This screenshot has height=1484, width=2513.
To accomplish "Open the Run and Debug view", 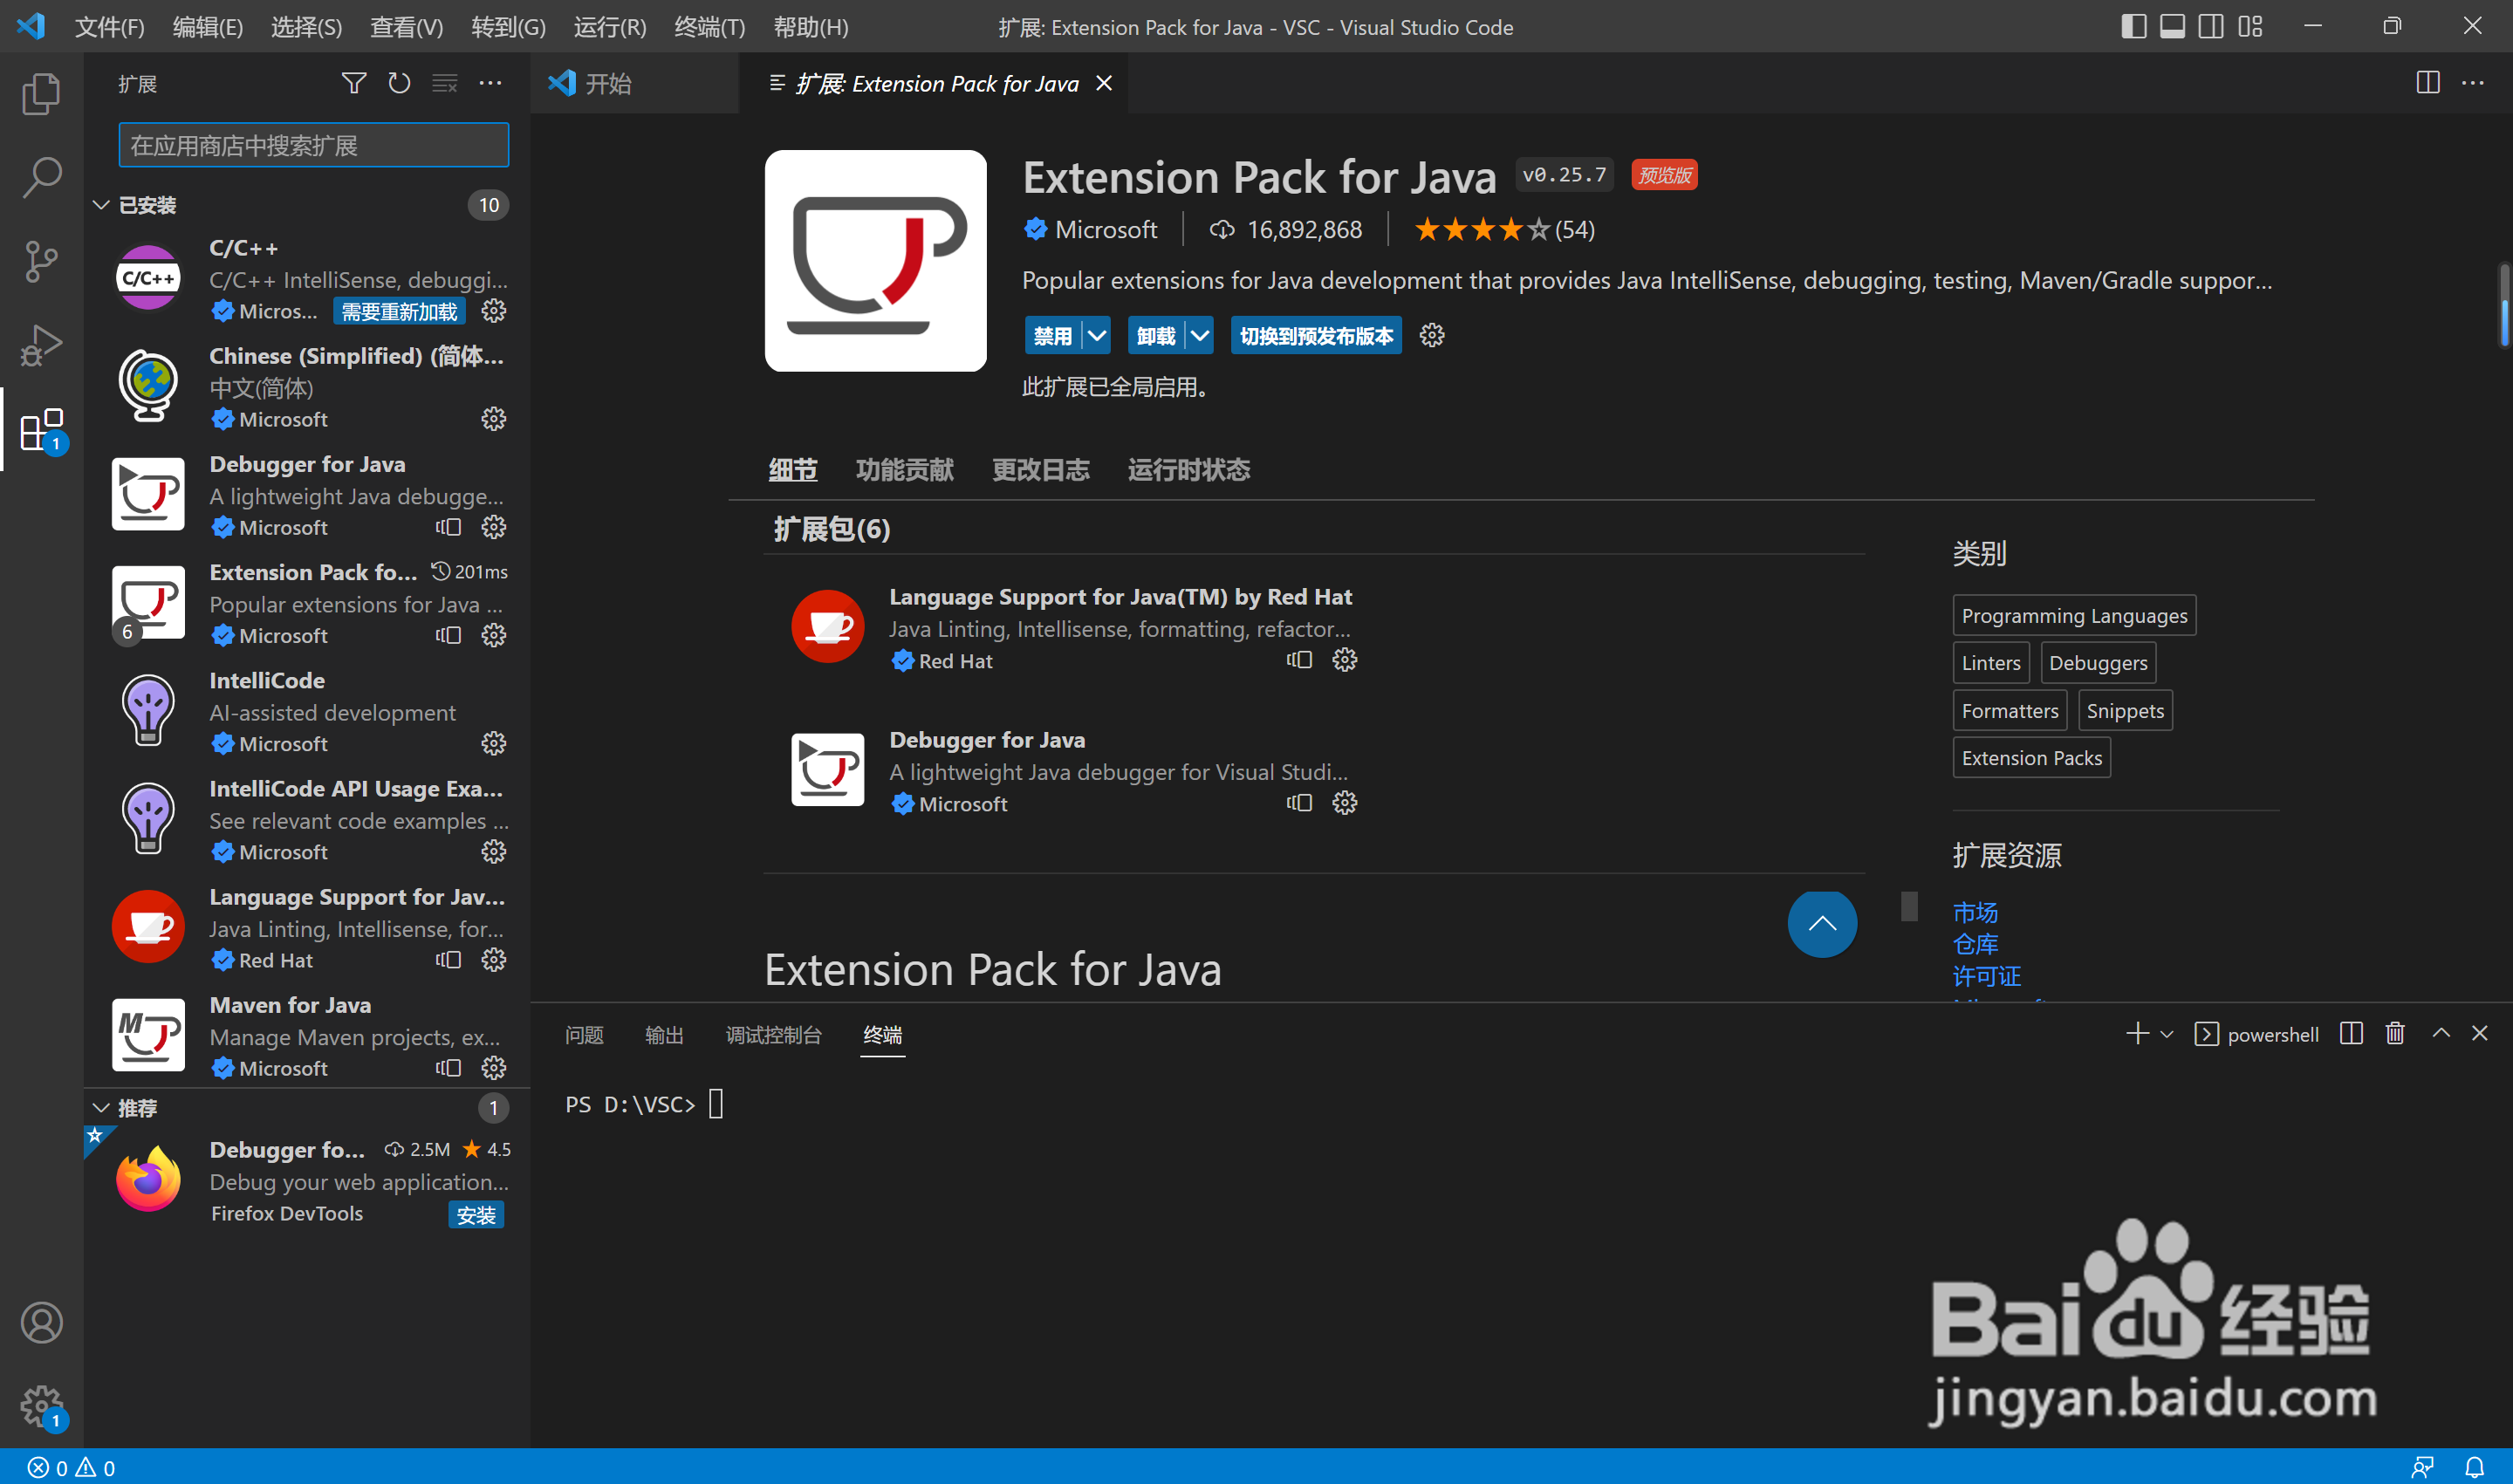I will coord(41,346).
